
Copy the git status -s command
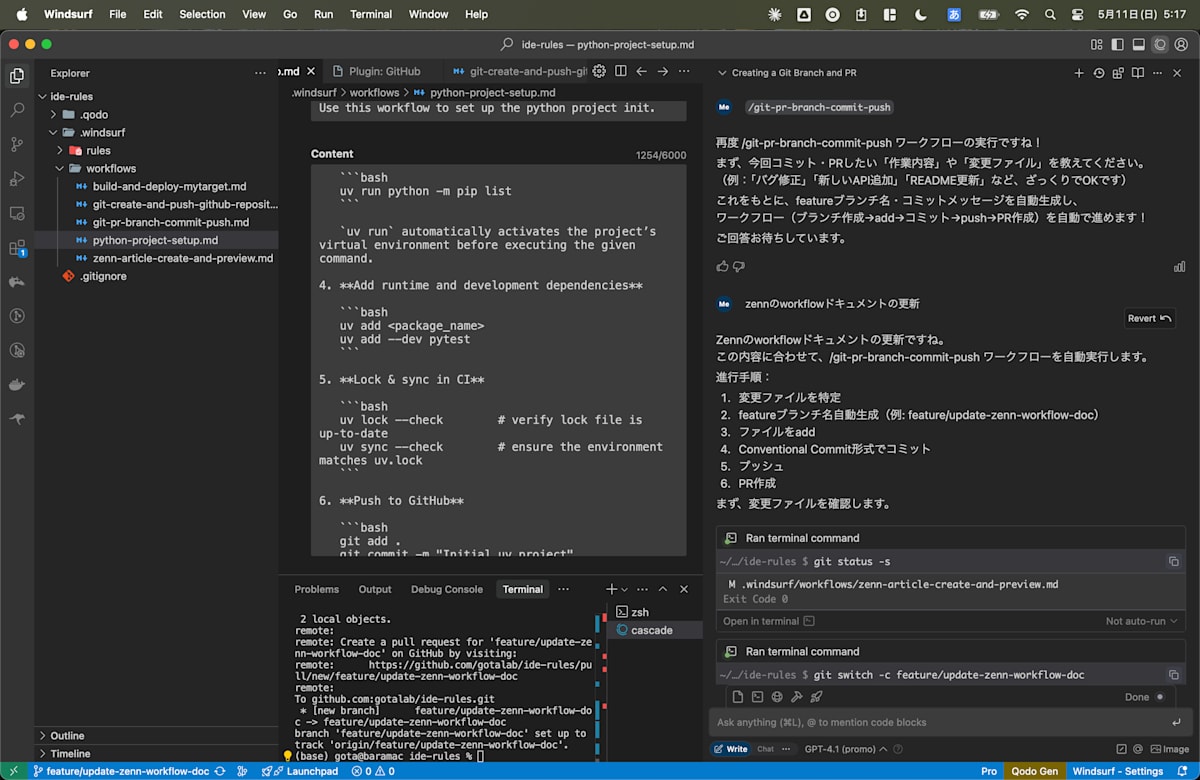[1173, 562]
